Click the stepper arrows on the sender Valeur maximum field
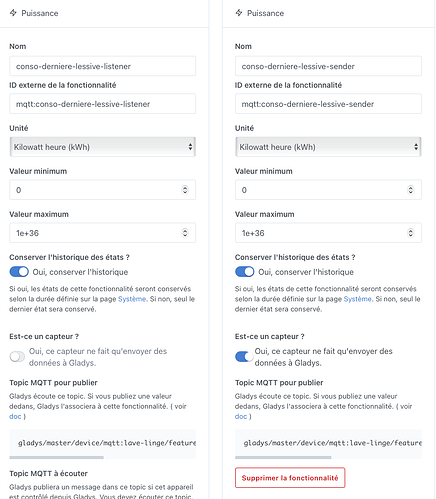The height and width of the screenshot is (499, 436). (x=411, y=233)
